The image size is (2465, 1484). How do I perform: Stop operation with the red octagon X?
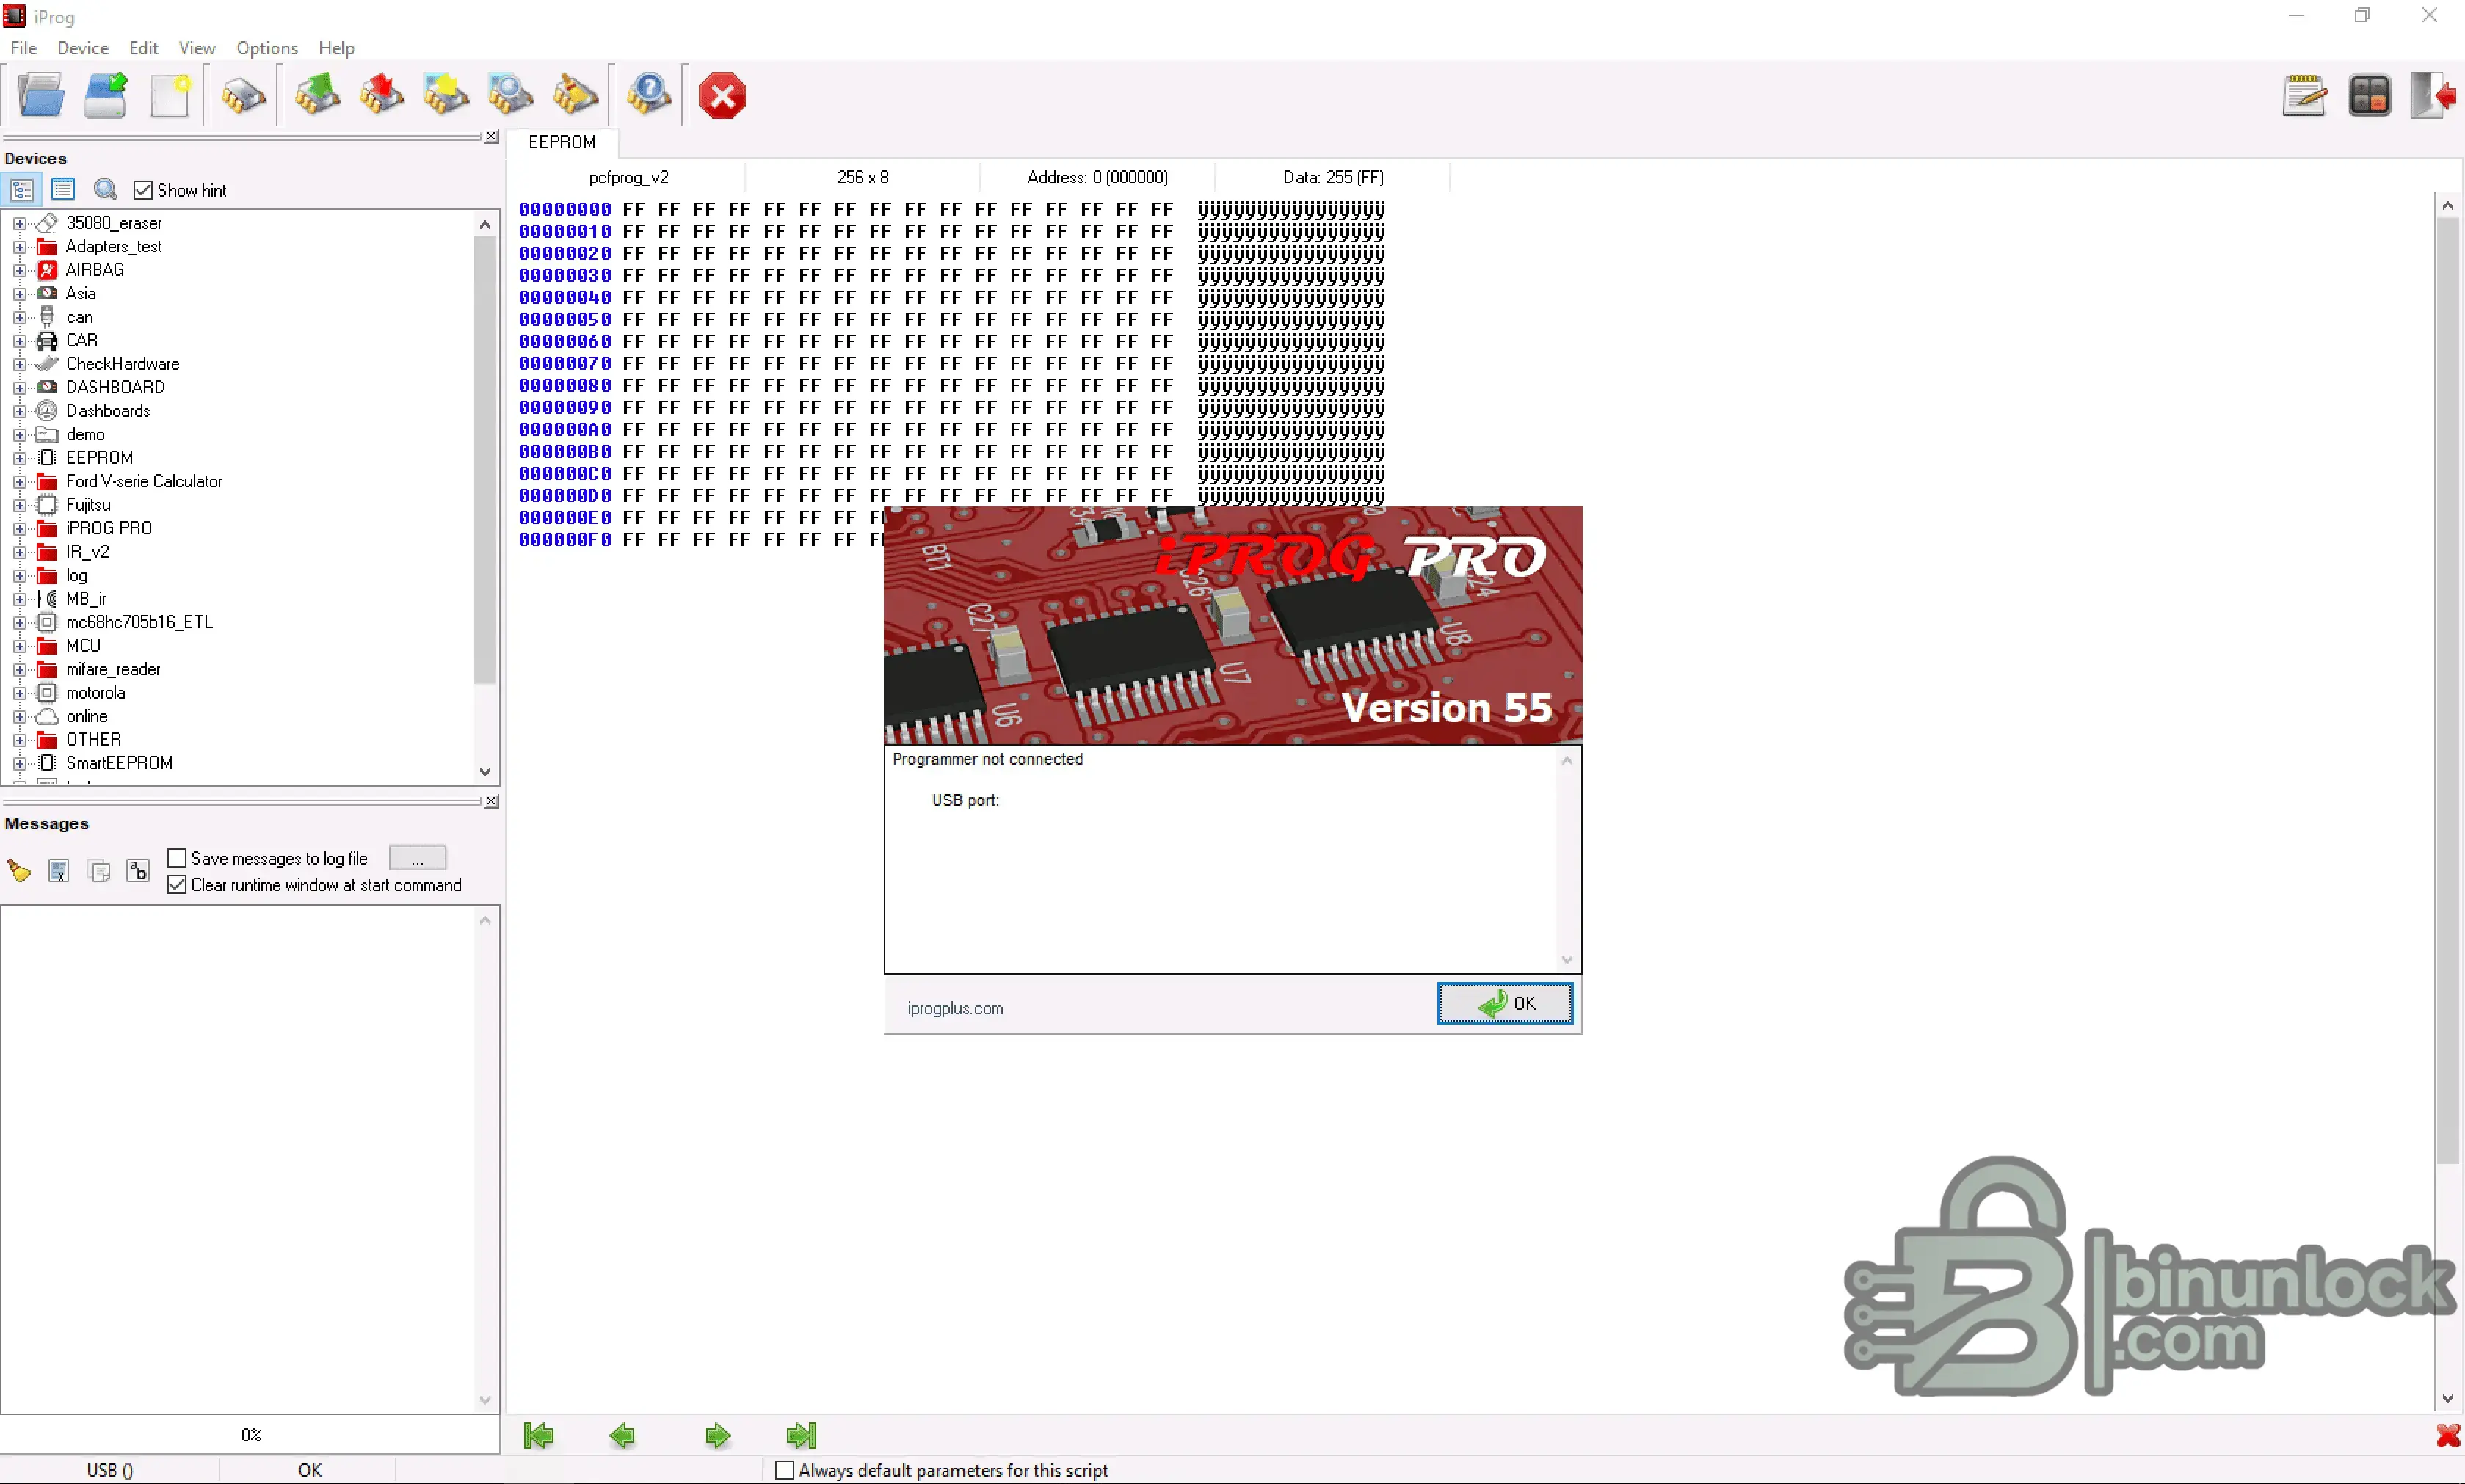(722, 96)
